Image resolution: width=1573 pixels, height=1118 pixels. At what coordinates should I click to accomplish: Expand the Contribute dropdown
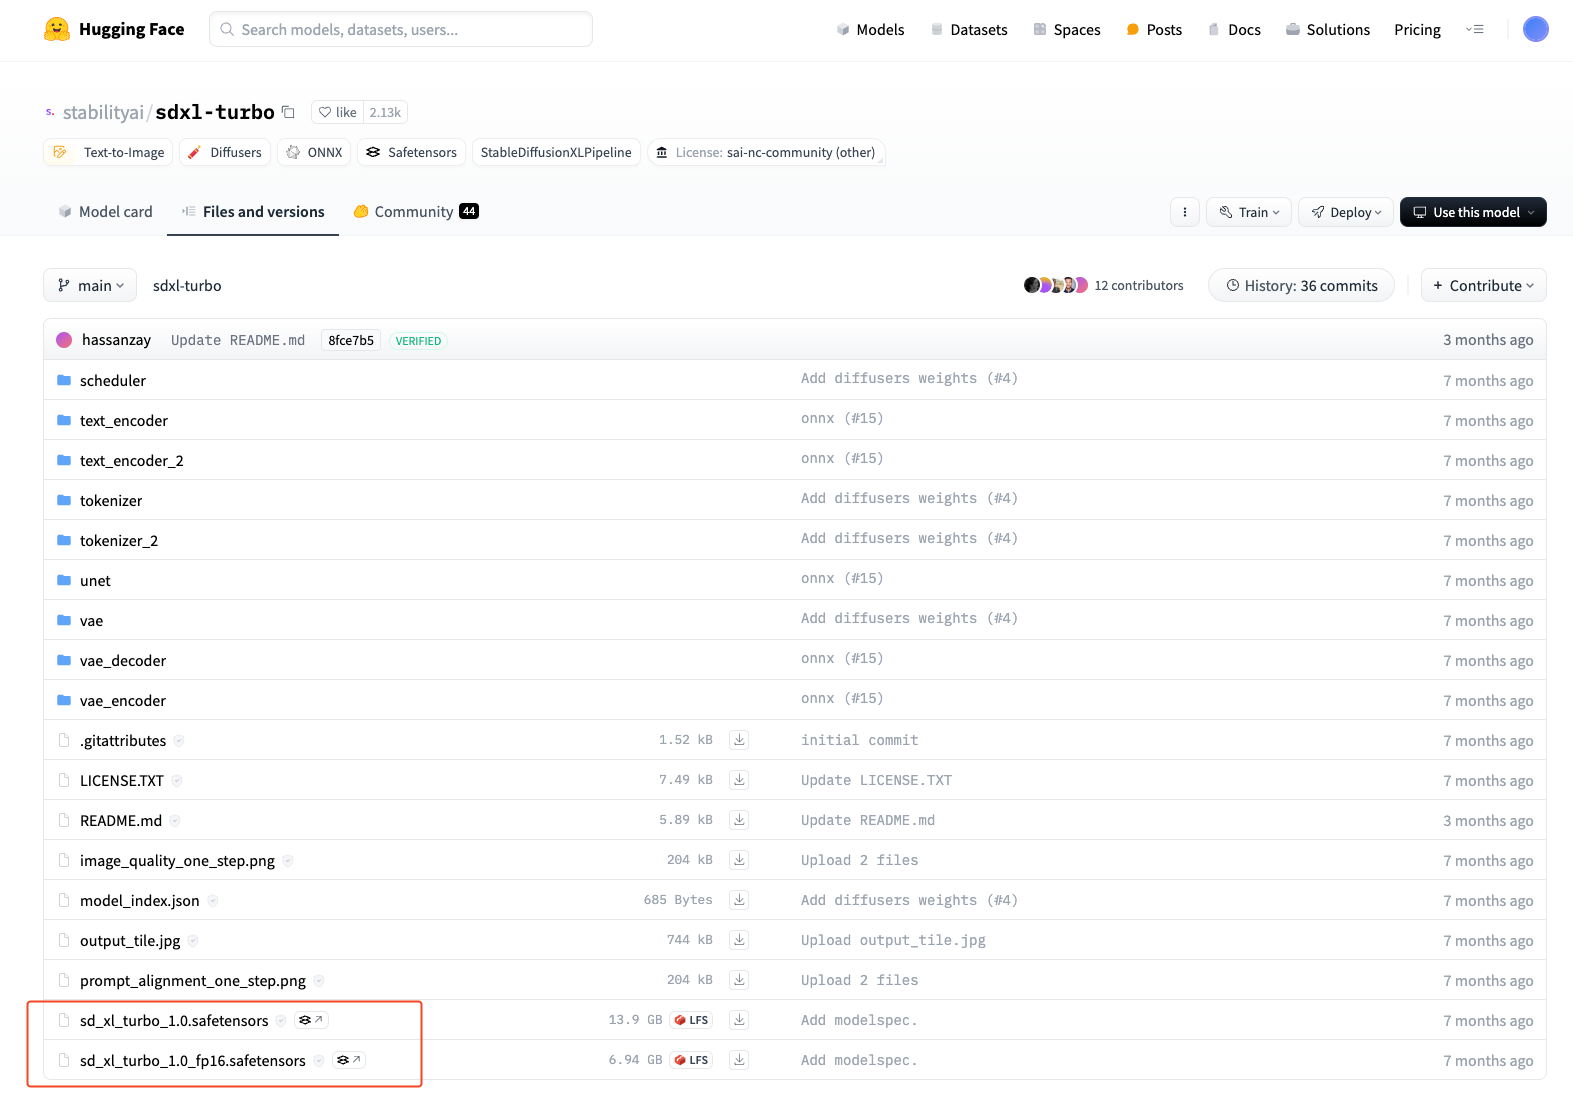pyautogui.click(x=1484, y=285)
